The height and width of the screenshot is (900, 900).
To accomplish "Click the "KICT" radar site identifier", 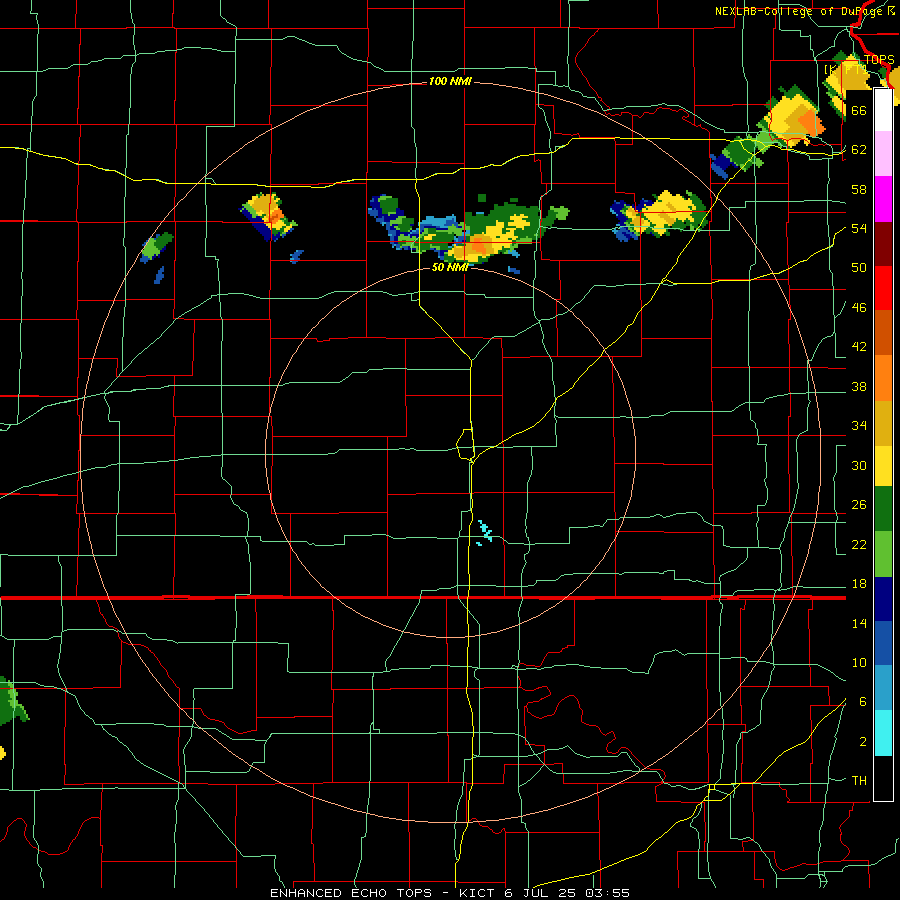I will point(476,893).
